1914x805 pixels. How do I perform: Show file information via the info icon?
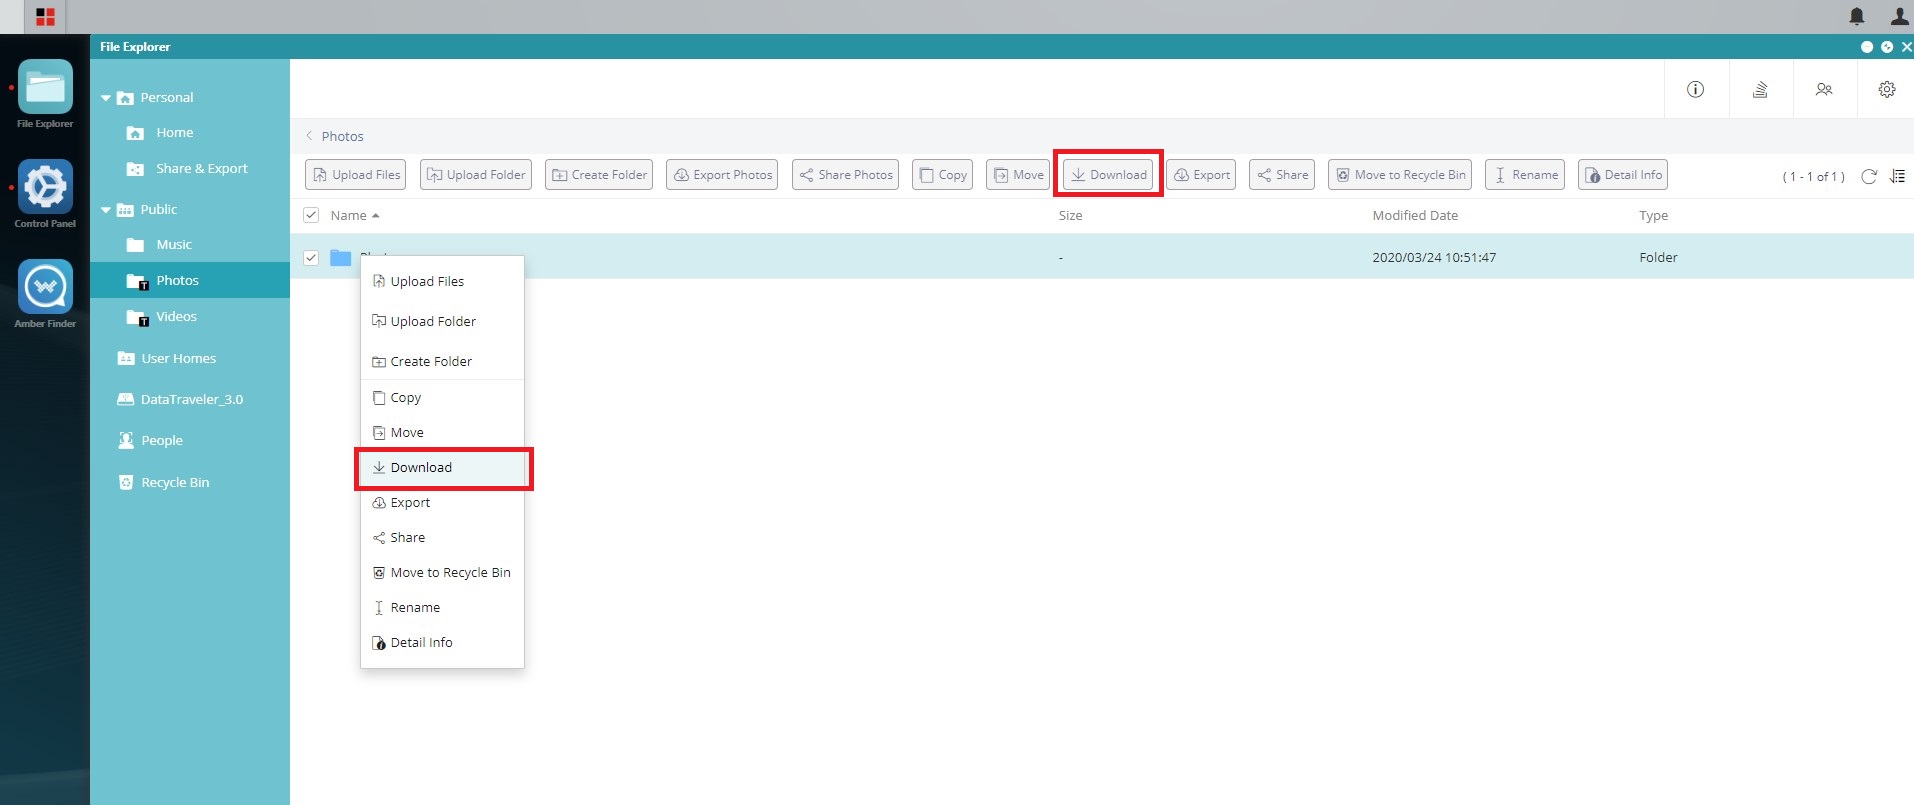click(1695, 89)
